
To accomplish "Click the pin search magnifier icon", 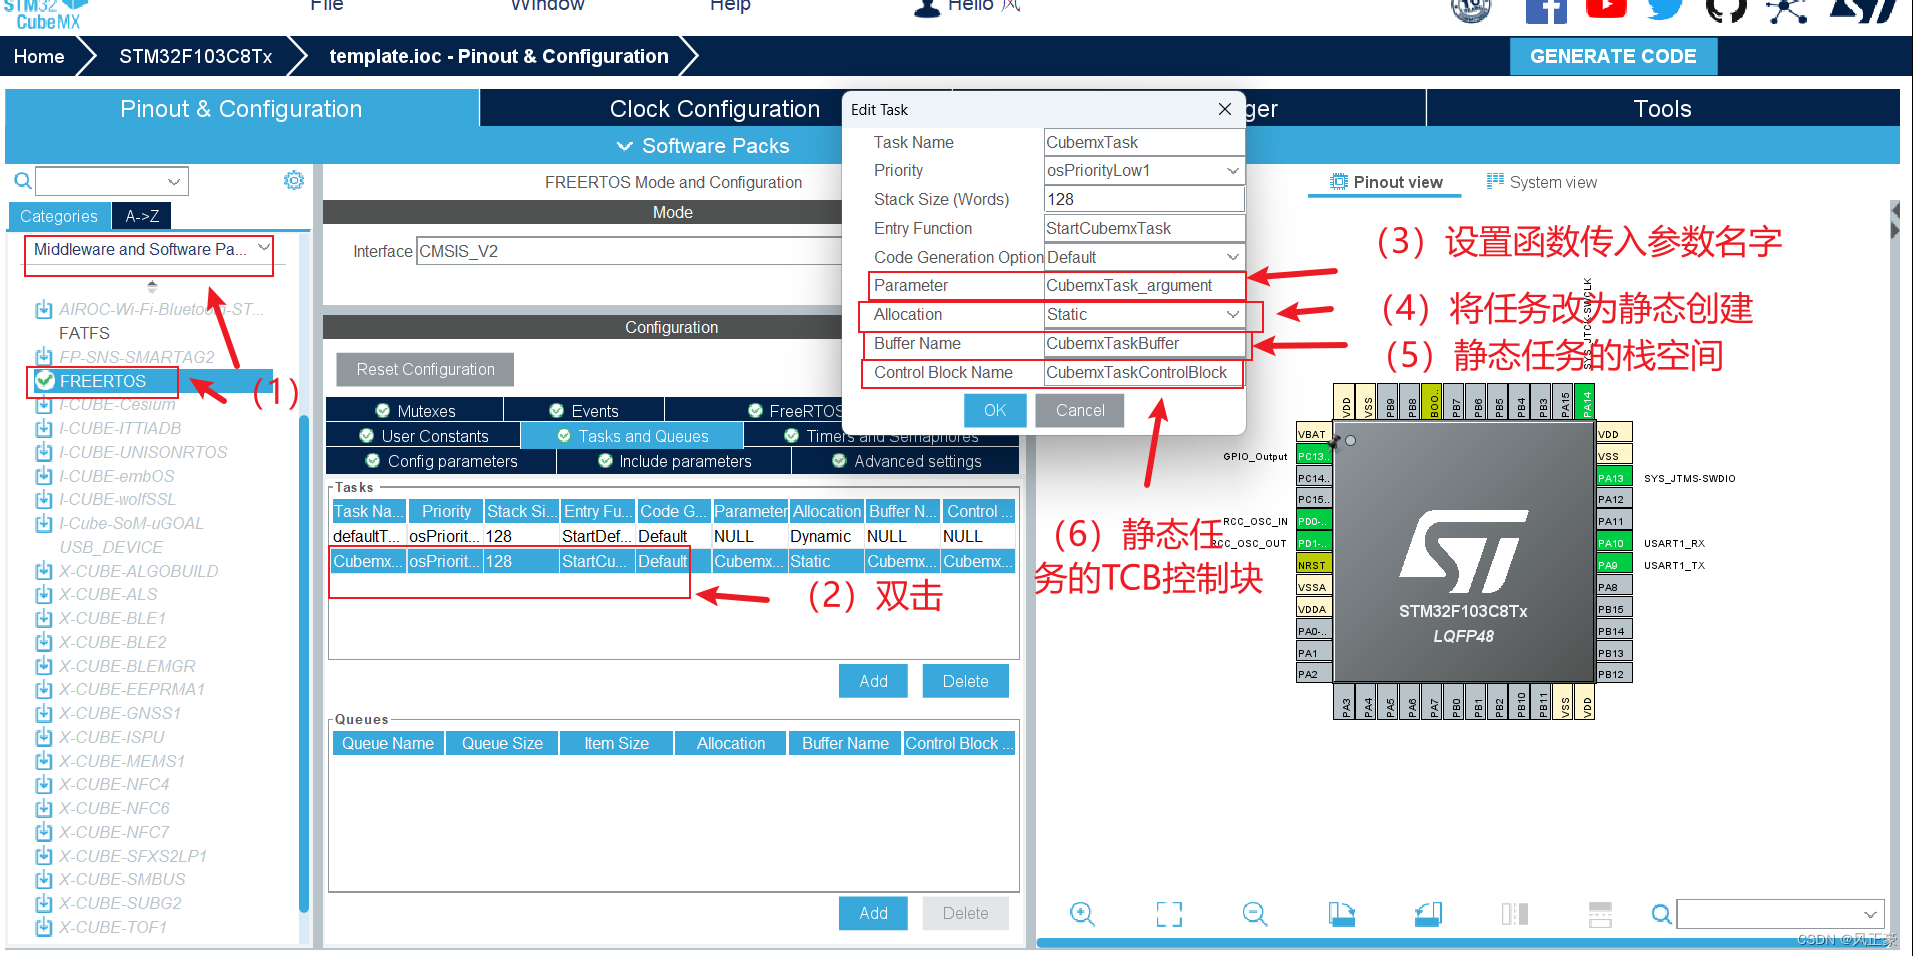I will [x=1661, y=914].
